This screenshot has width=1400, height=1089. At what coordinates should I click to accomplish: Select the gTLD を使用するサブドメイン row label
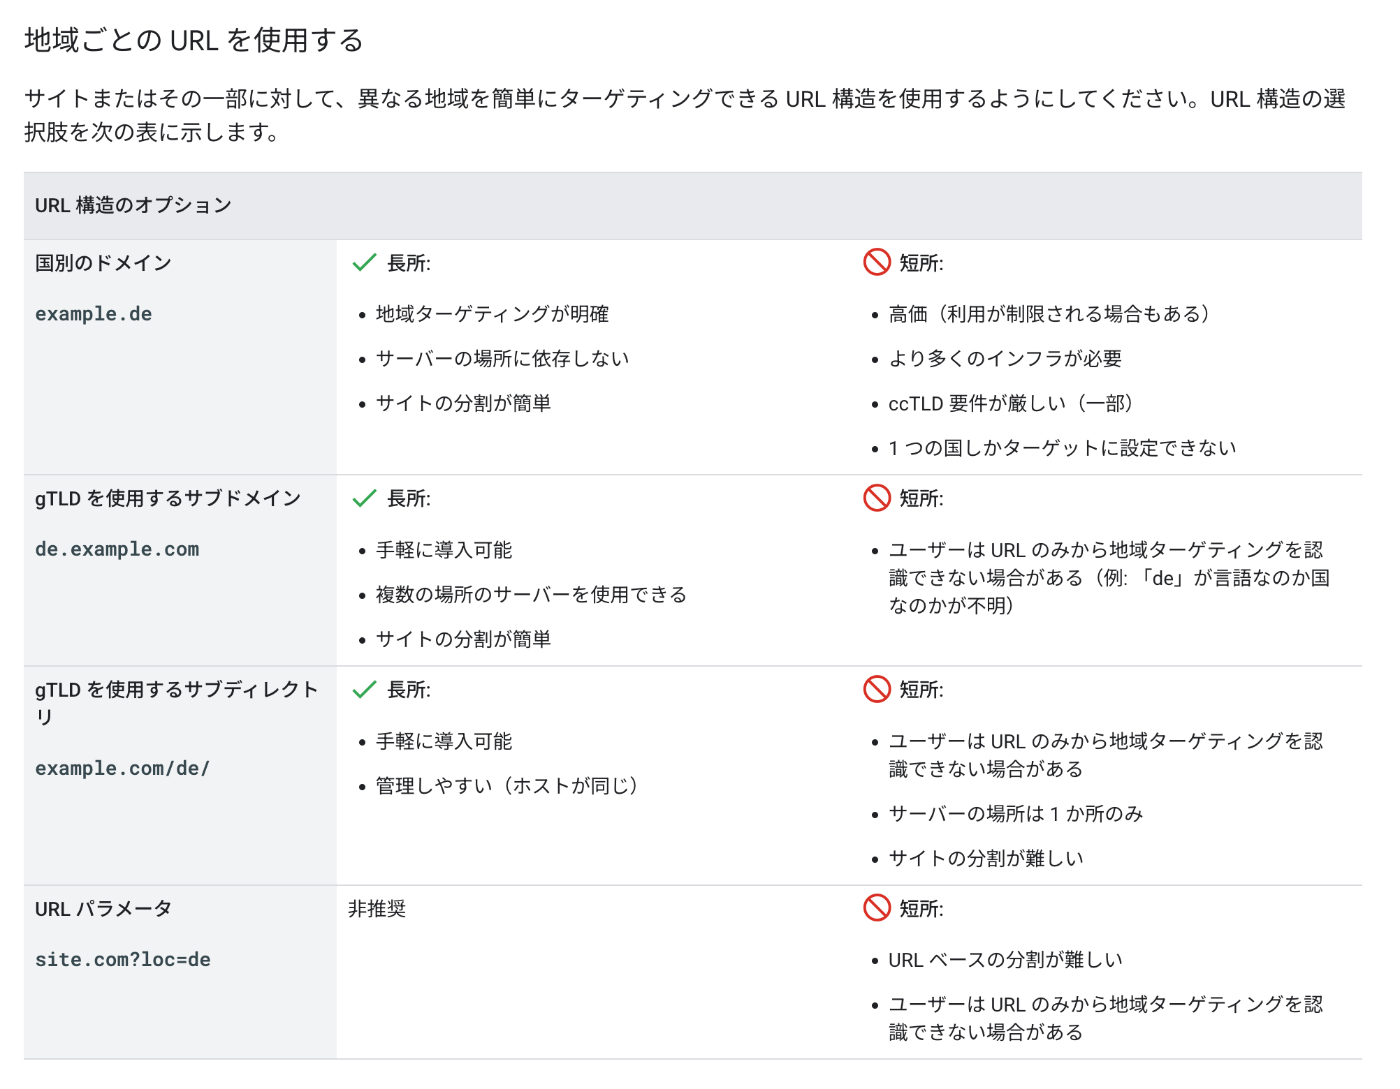[168, 497]
